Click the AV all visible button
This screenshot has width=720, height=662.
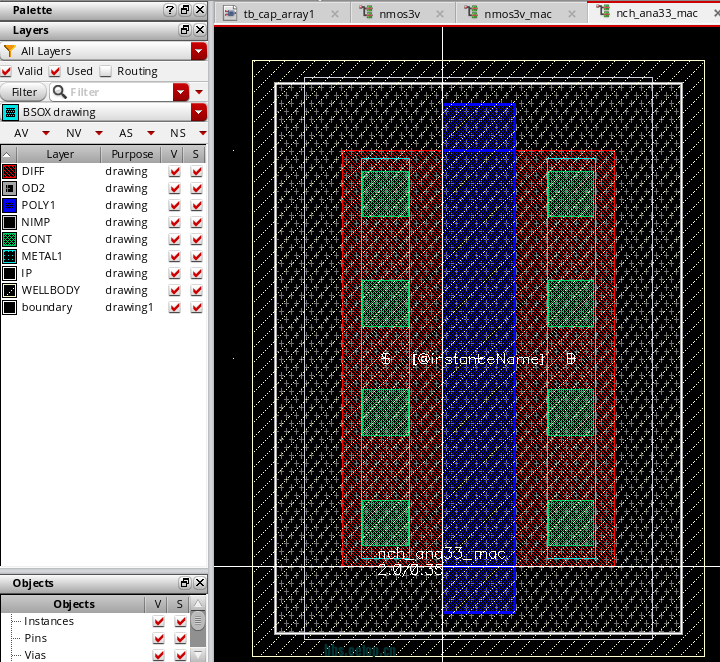(21, 133)
